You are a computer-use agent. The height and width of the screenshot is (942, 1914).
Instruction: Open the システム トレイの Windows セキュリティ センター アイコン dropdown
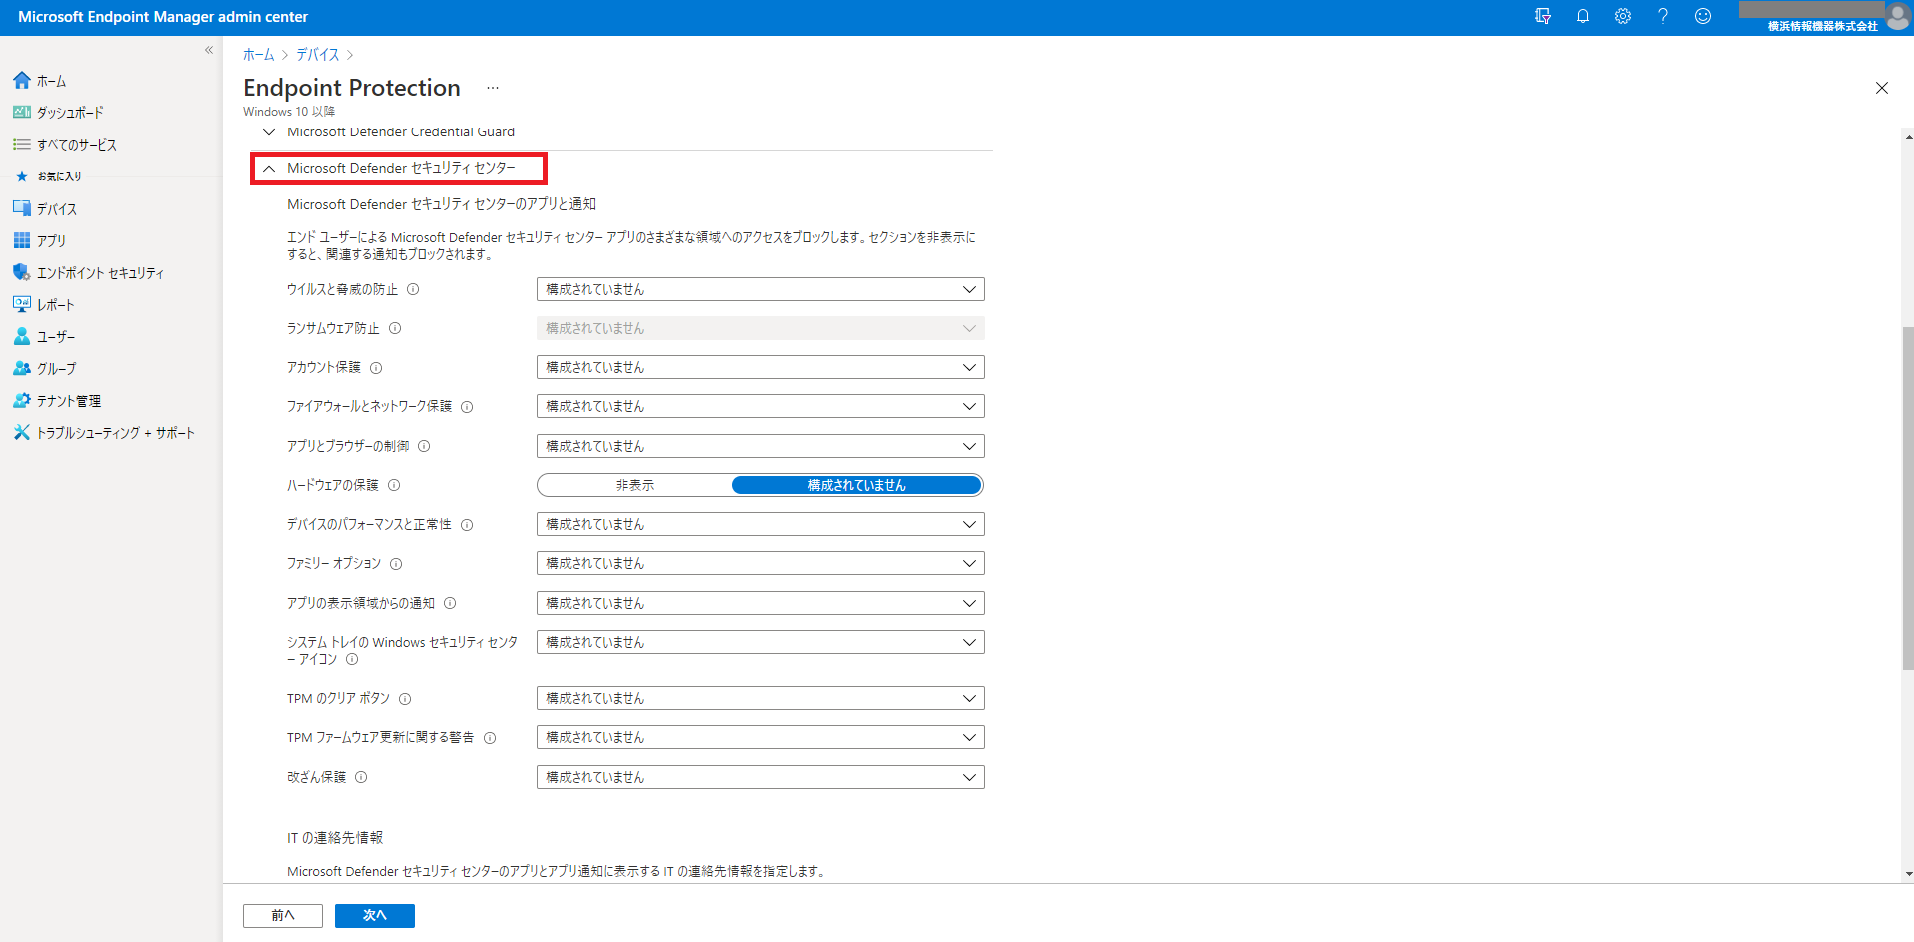tap(761, 642)
